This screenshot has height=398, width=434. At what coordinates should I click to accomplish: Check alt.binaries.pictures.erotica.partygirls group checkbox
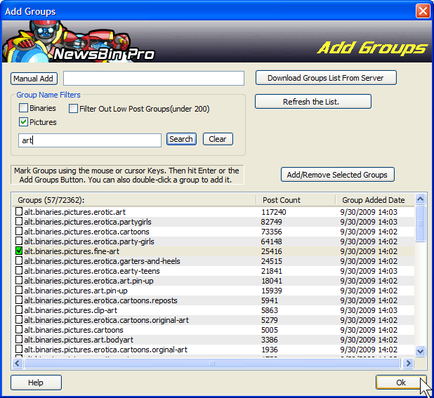point(19,221)
